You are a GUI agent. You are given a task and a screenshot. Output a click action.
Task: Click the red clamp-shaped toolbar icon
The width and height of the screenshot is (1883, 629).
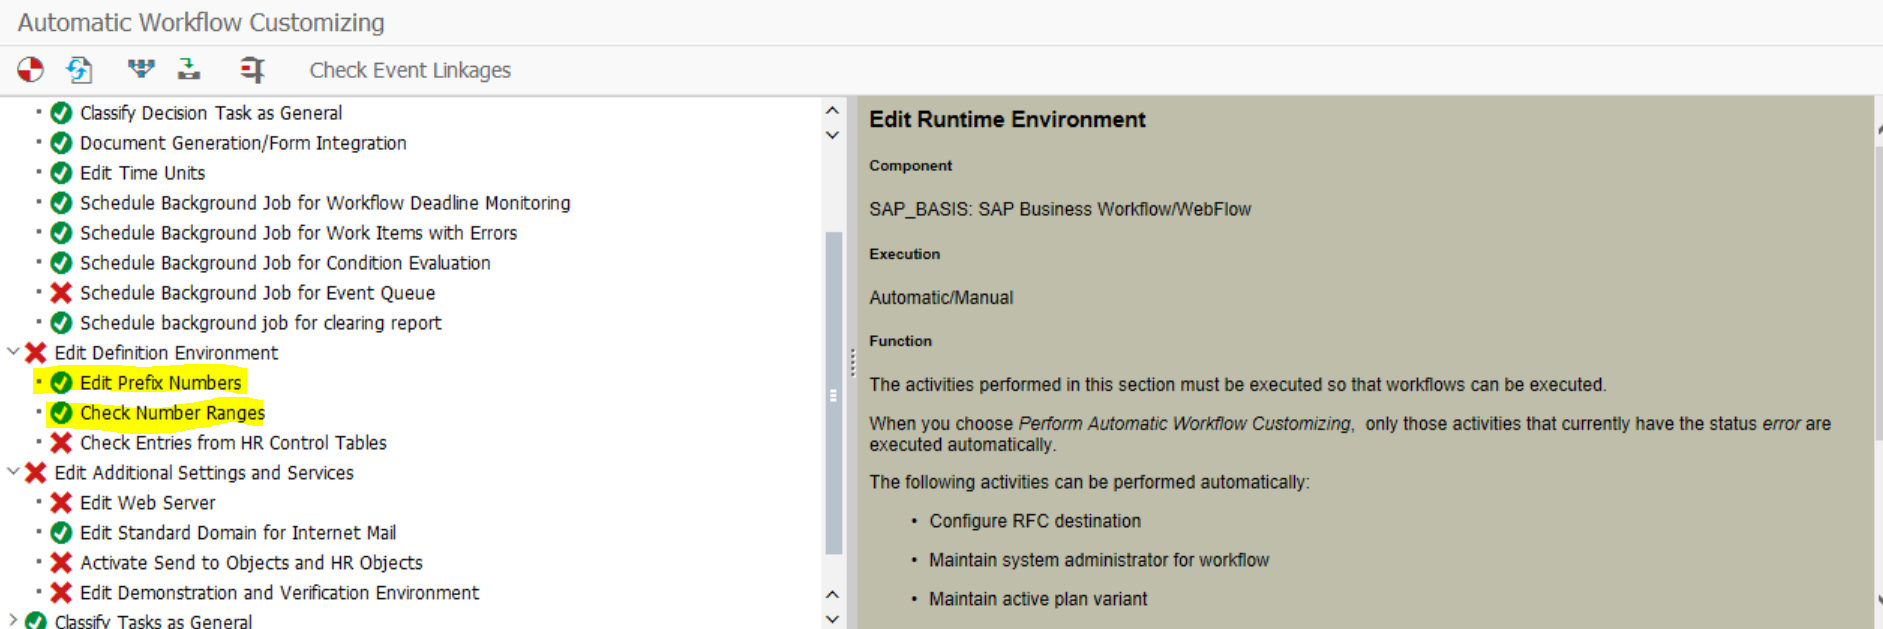(252, 70)
